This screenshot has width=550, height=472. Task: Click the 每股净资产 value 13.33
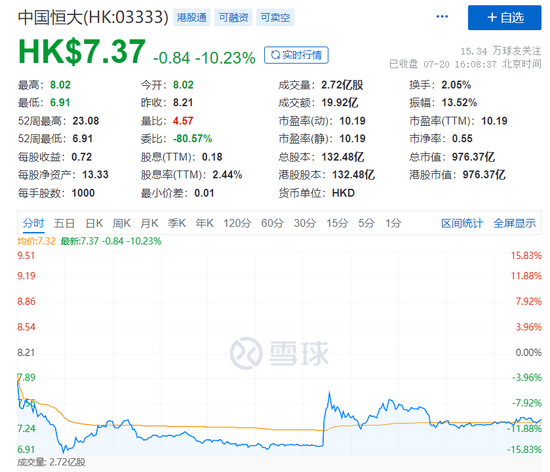(95, 175)
